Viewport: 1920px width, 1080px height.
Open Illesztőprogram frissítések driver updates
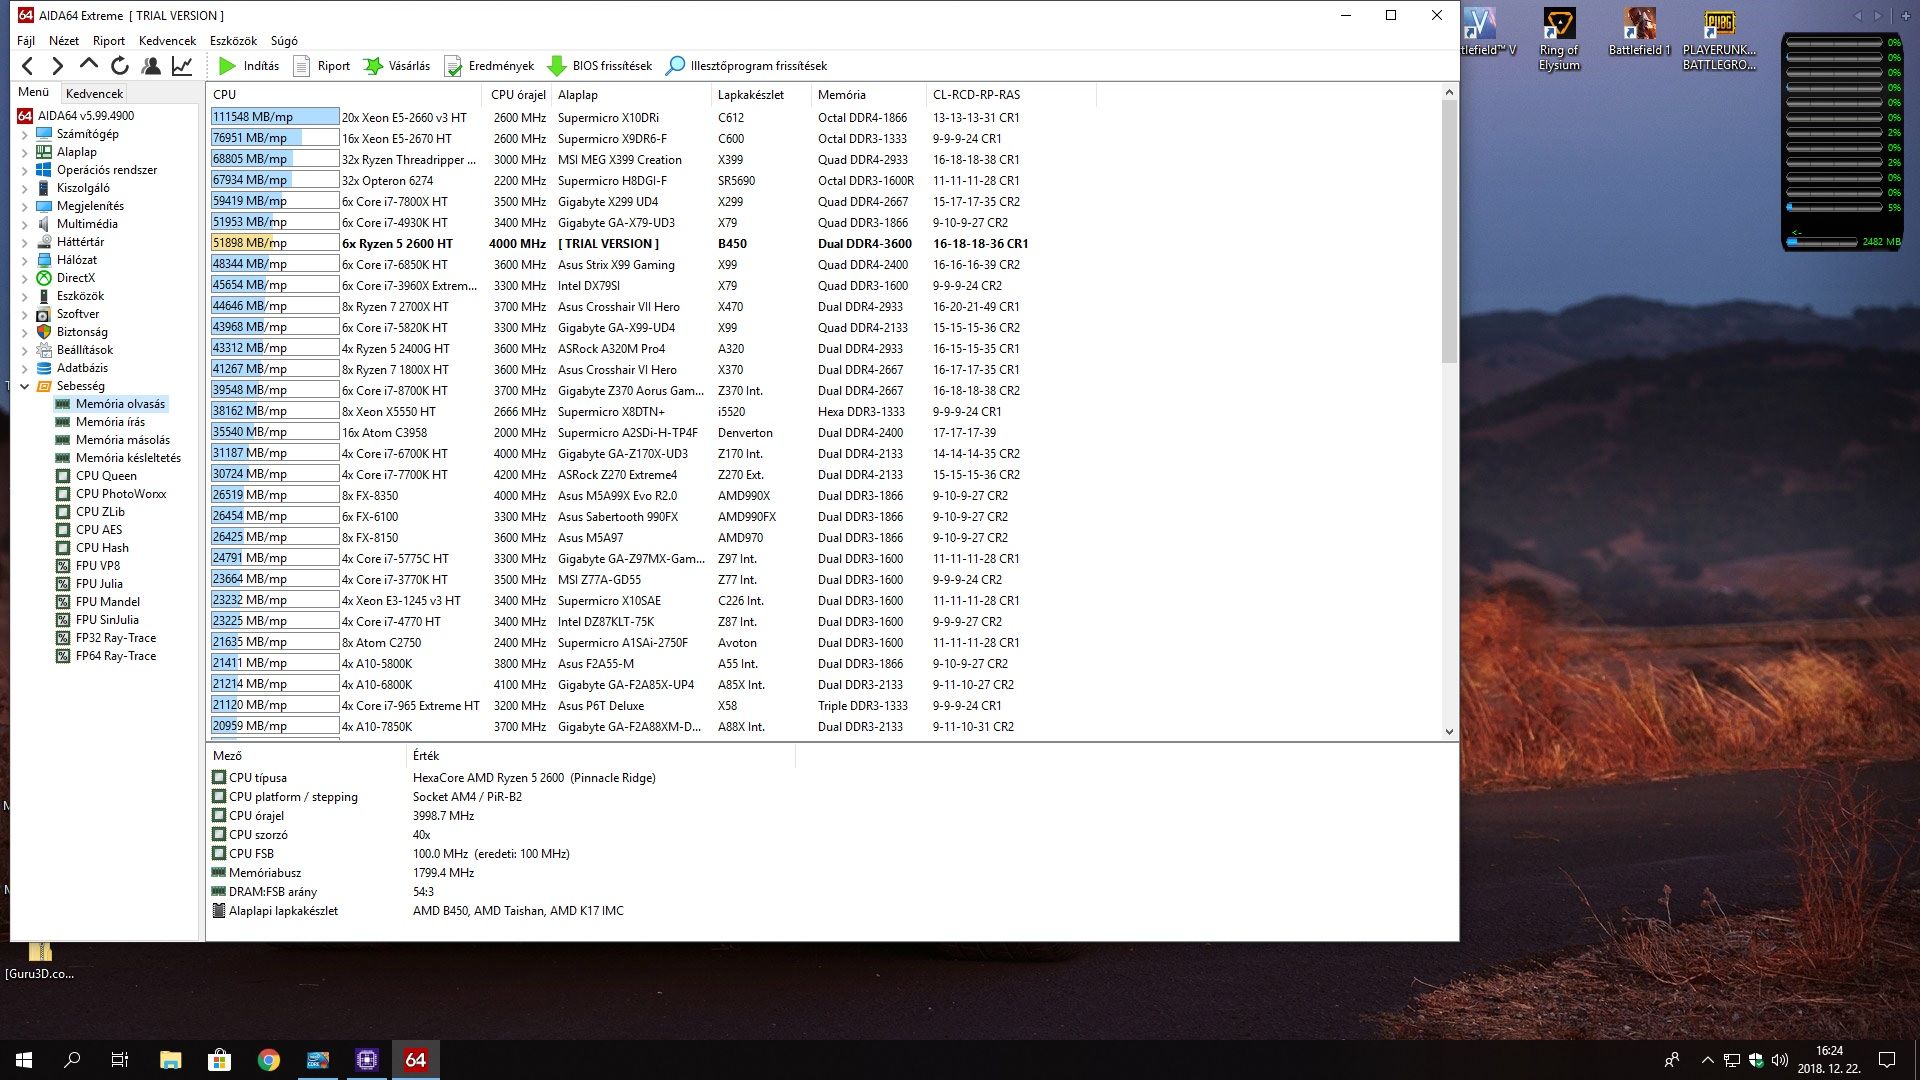point(746,66)
